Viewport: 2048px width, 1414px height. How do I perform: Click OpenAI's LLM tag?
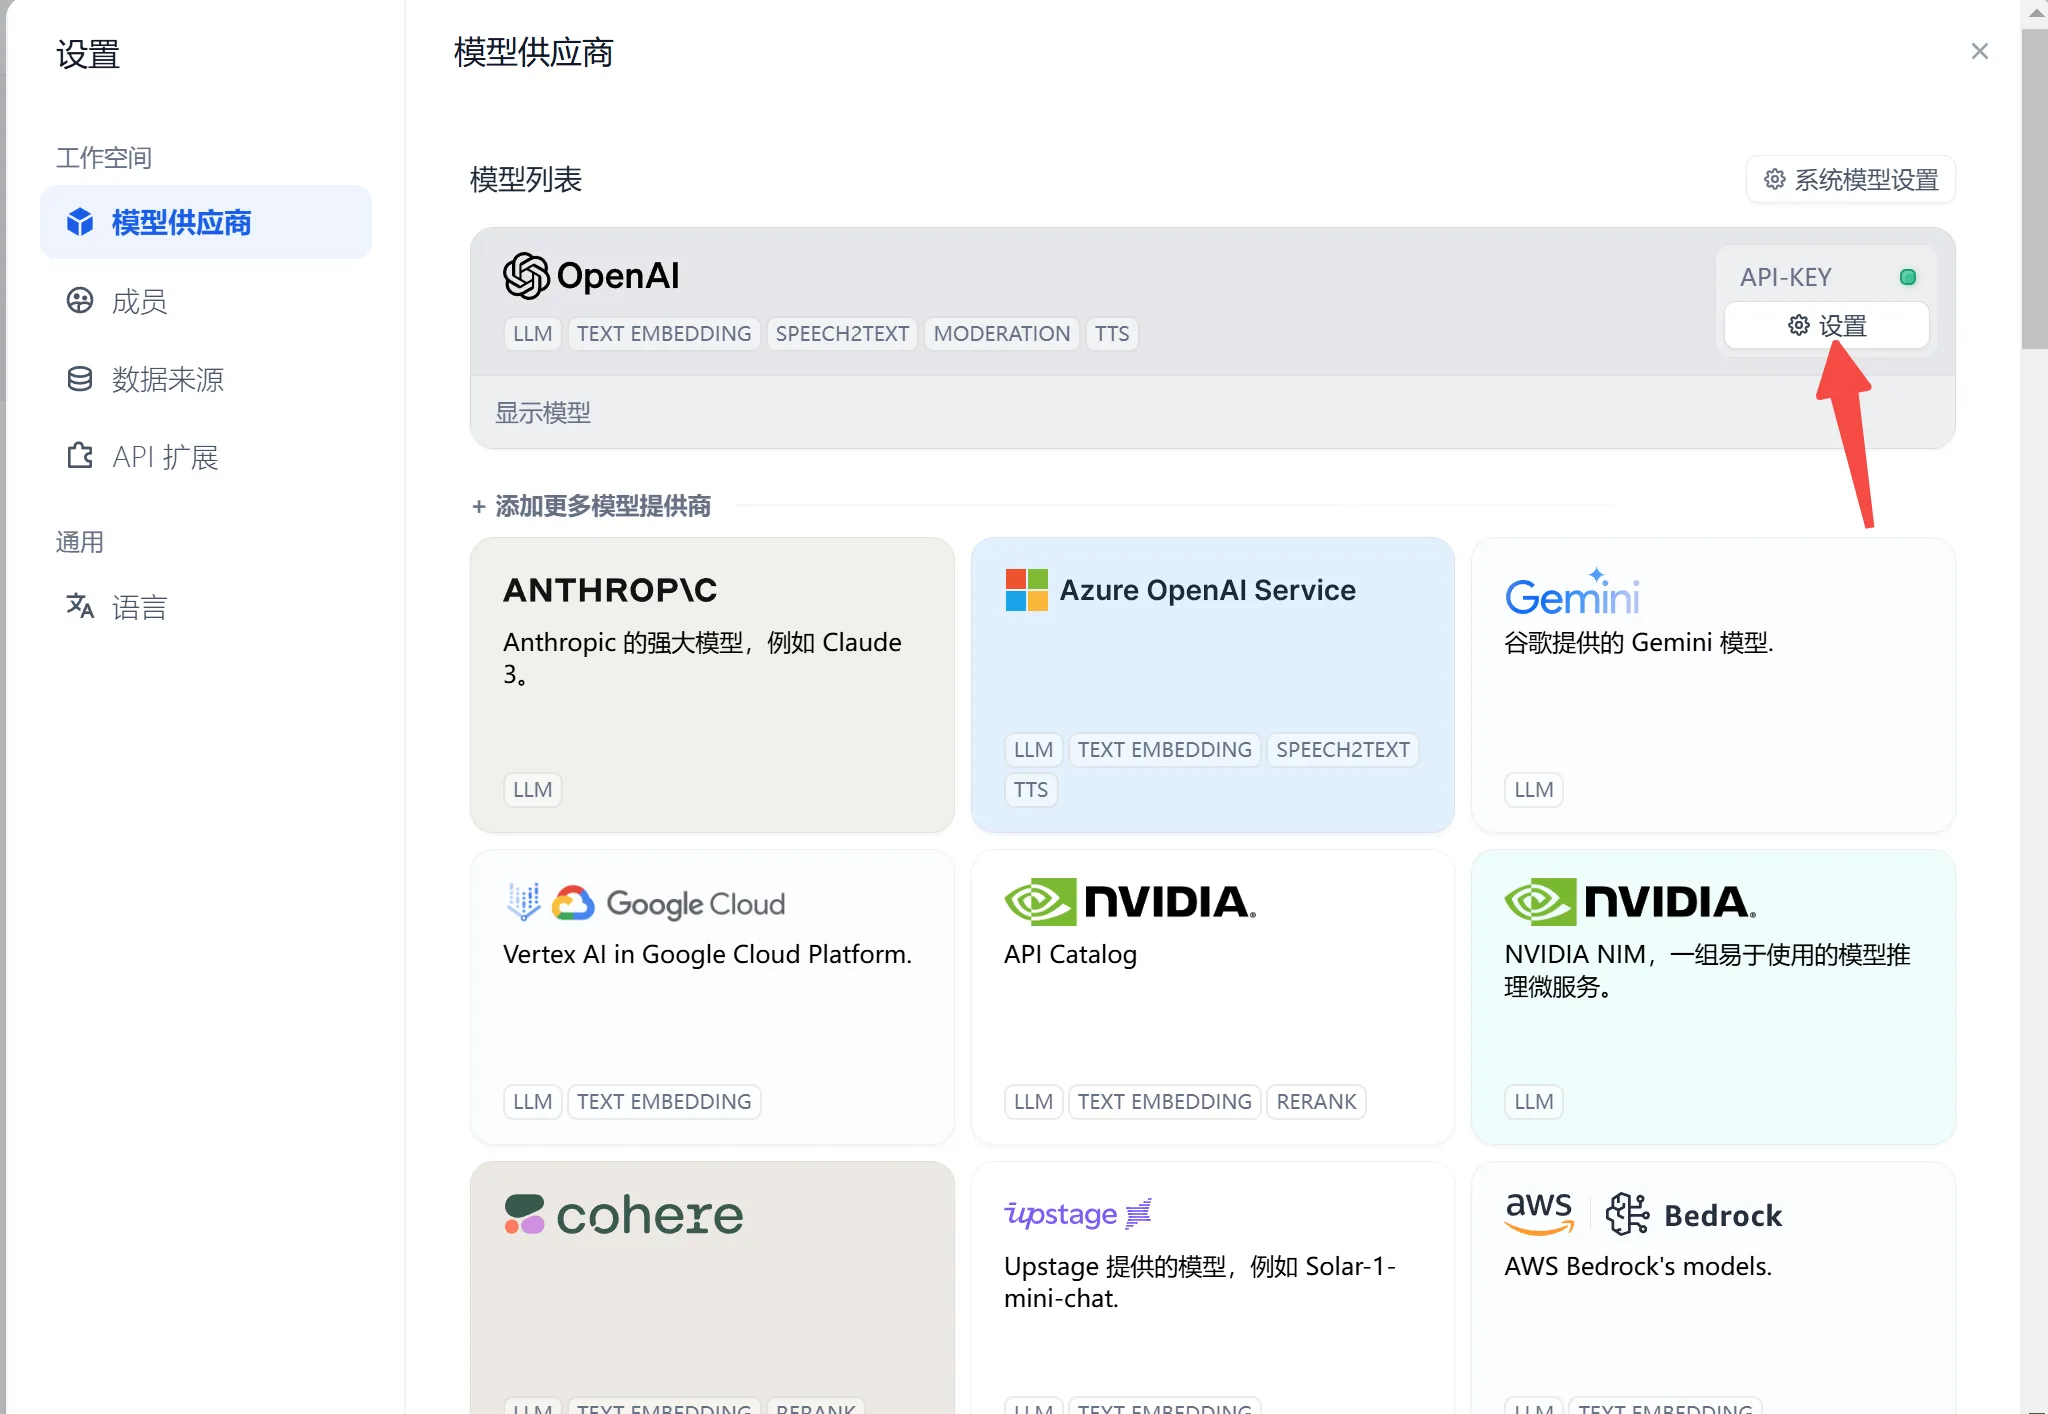click(x=532, y=334)
